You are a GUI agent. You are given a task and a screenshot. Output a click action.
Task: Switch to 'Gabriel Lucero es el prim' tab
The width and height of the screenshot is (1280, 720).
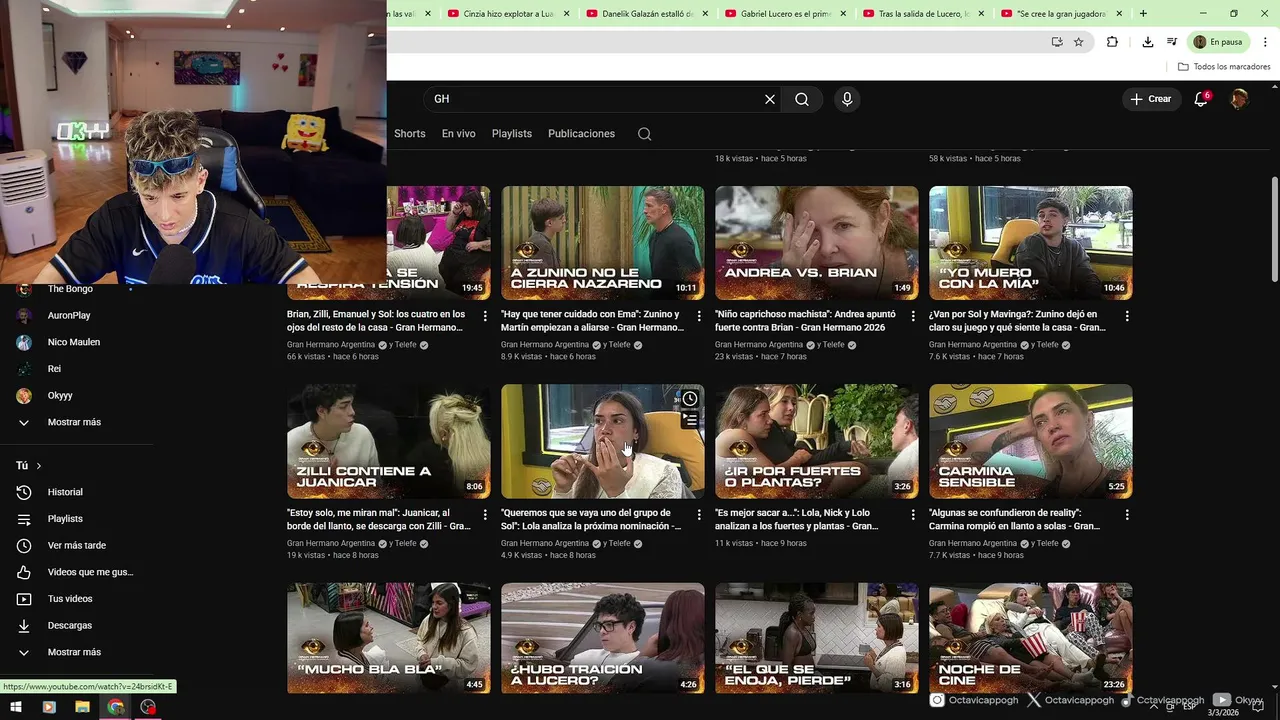(x=786, y=14)
